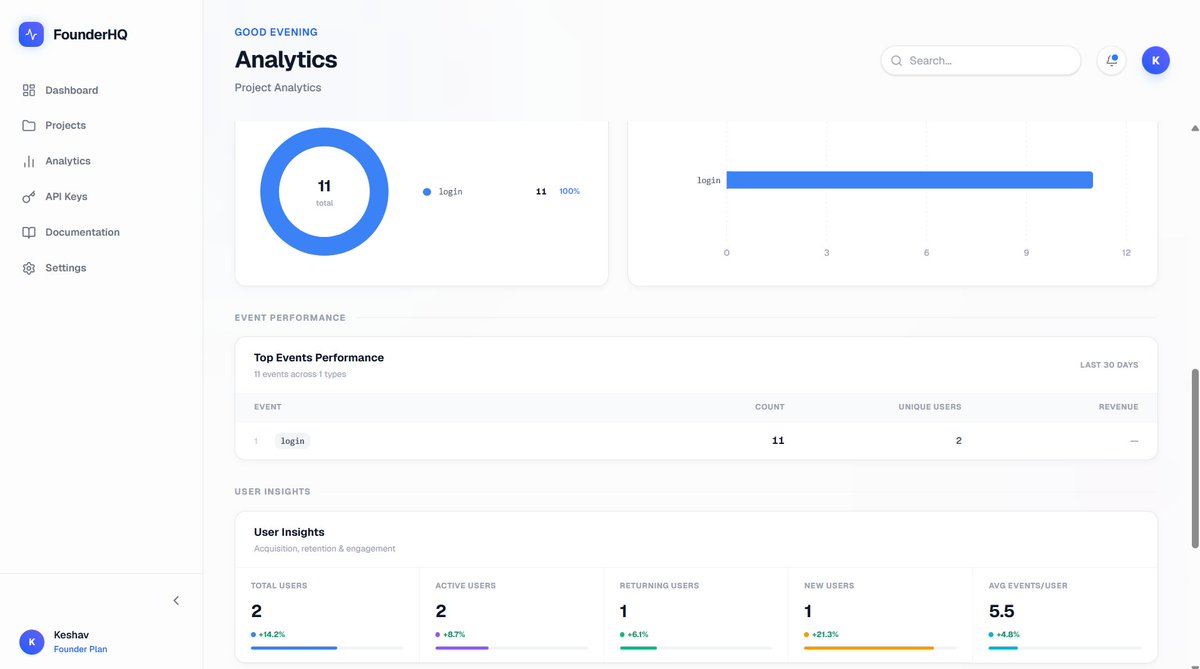Click the Search input field
1200x669 pixels.
(981, 61)
